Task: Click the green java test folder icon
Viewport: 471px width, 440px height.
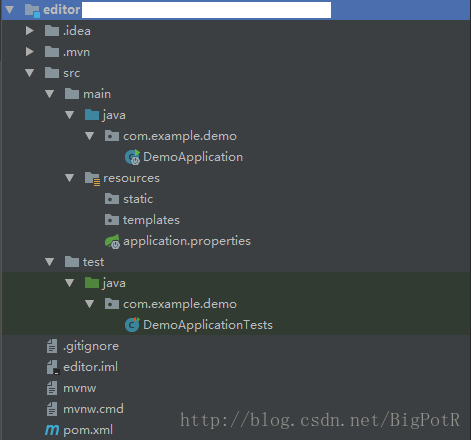Action: tap(92, 283)
